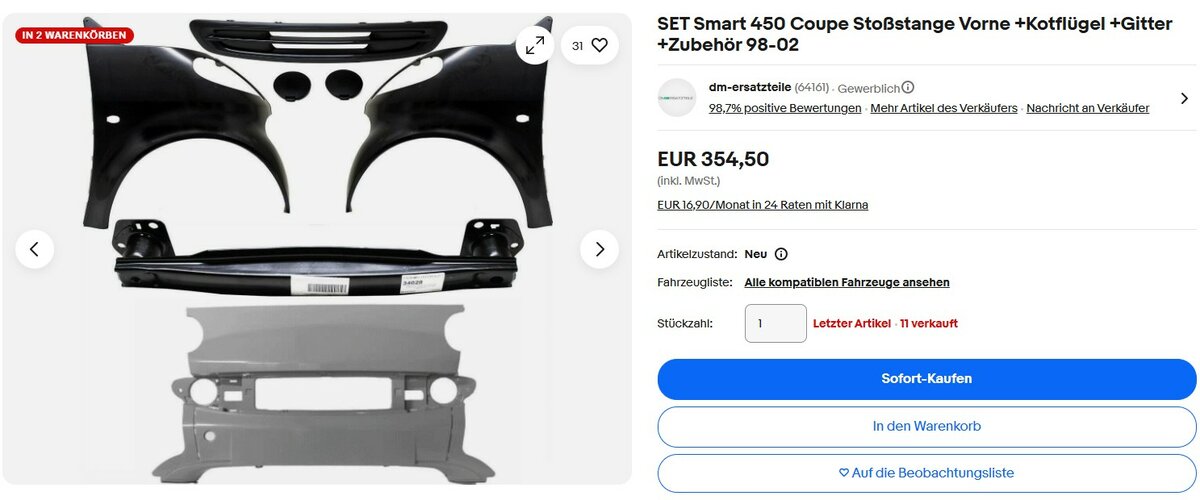1200x500 pixels.
Task: Open the Klarna 24 Raten financing link
Action: pyautogui.click(x=762, y=205)
